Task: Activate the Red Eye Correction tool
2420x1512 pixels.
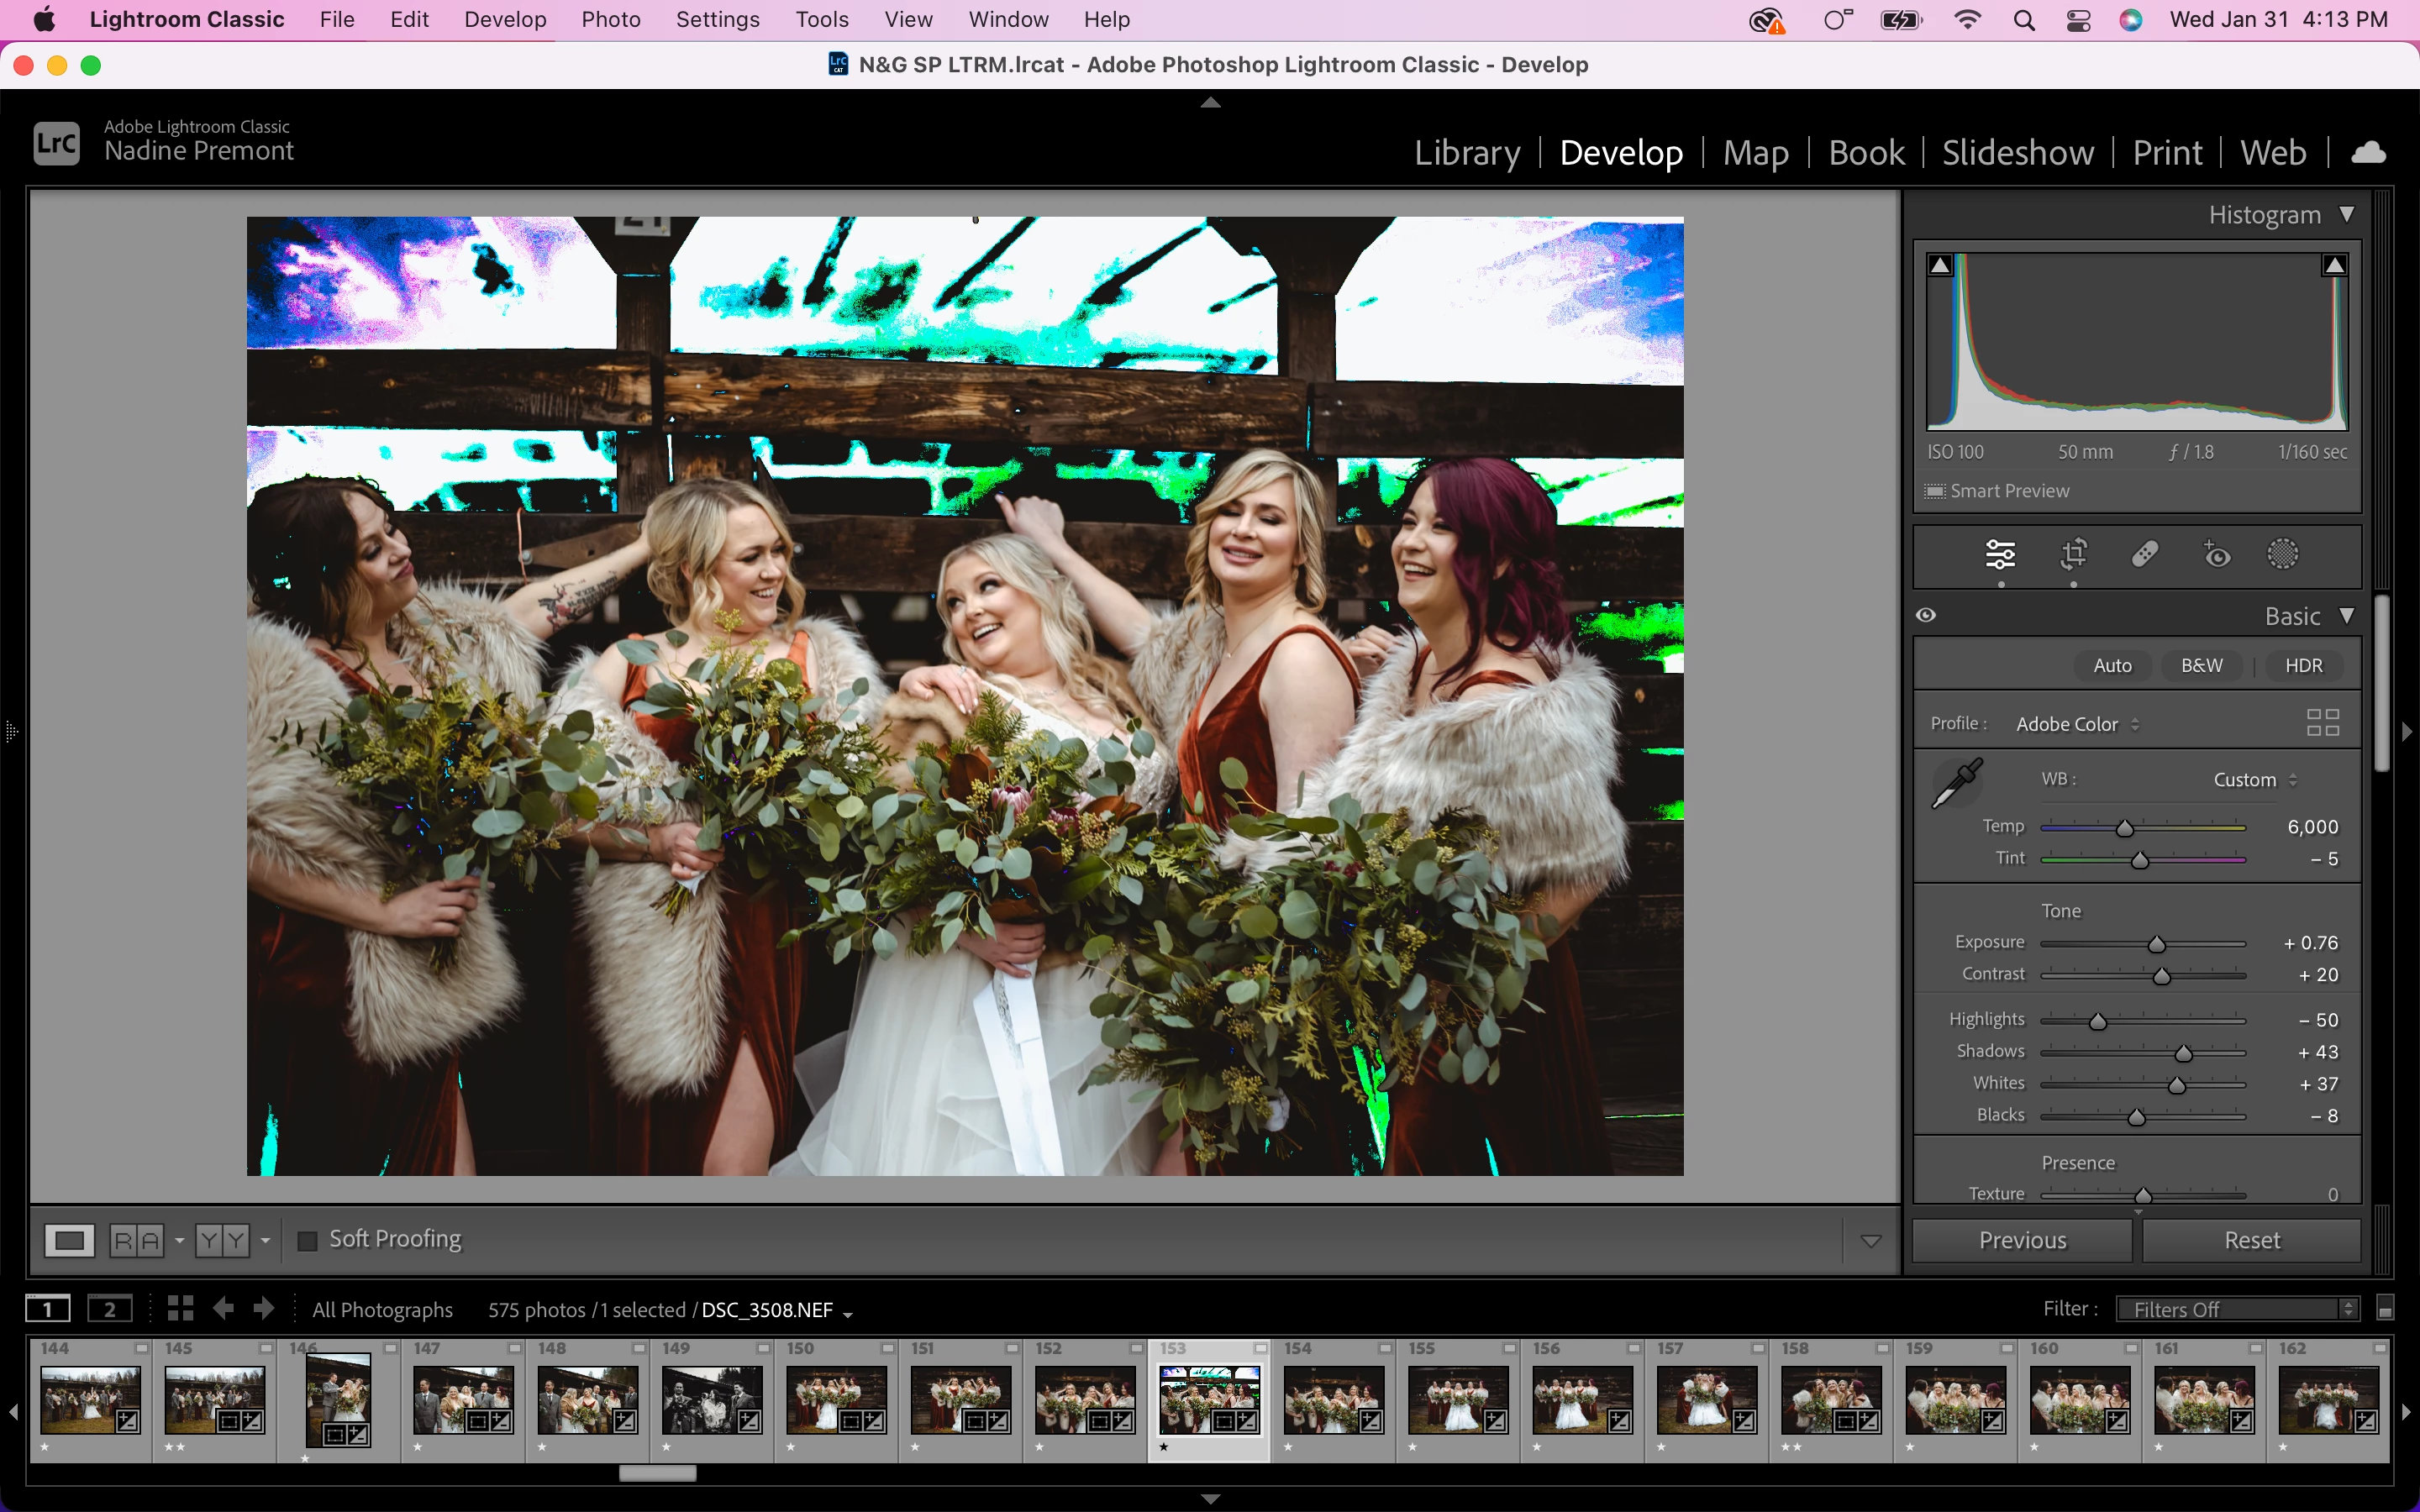Action: point(2216,554)
